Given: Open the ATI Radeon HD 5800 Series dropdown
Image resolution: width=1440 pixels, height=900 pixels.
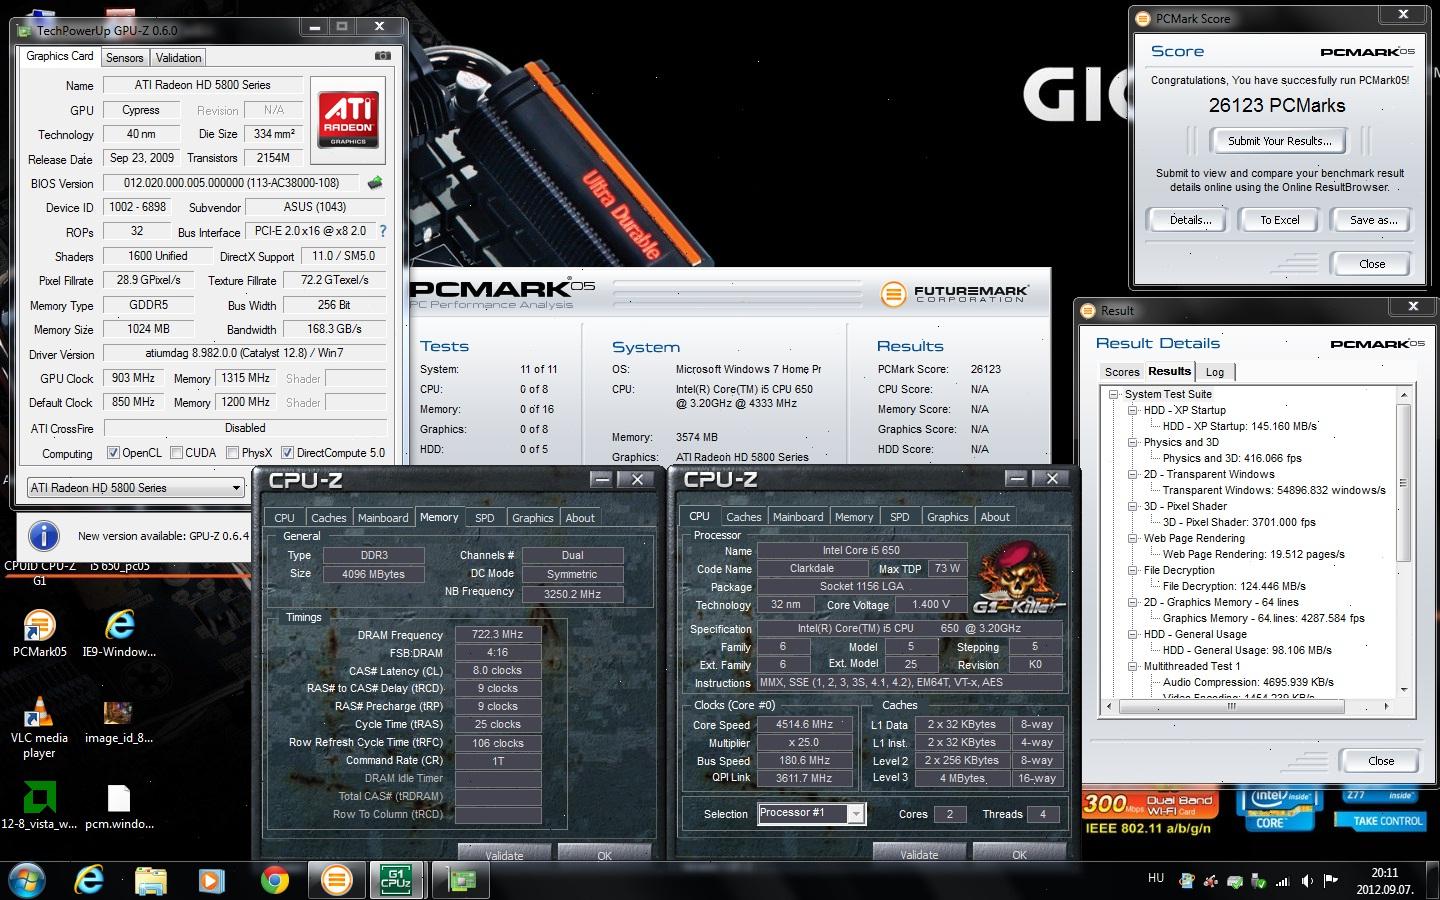Looking at the screenshot, I should (x=135, y=488).
